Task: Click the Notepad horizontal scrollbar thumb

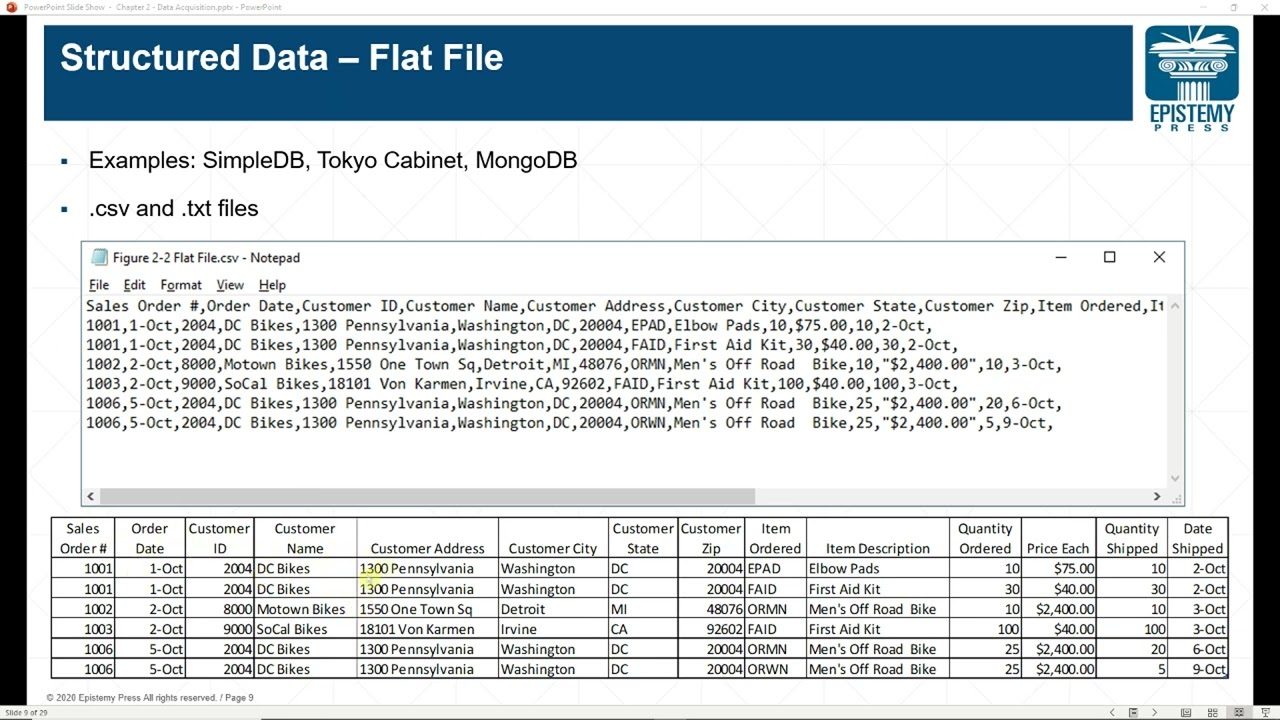Action: [427, 496]
